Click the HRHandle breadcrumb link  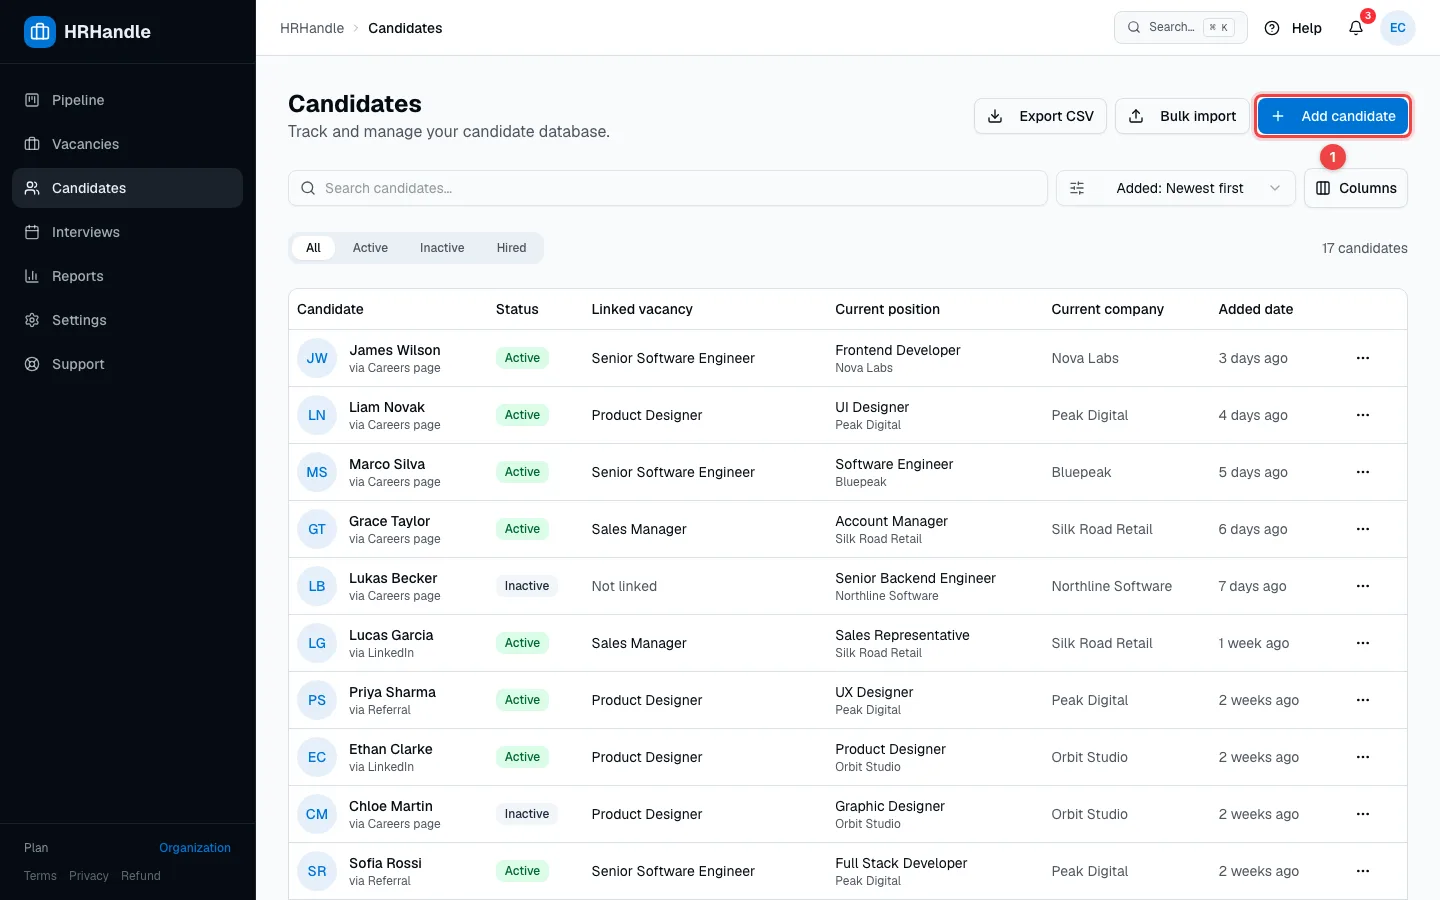pos(312,28)
